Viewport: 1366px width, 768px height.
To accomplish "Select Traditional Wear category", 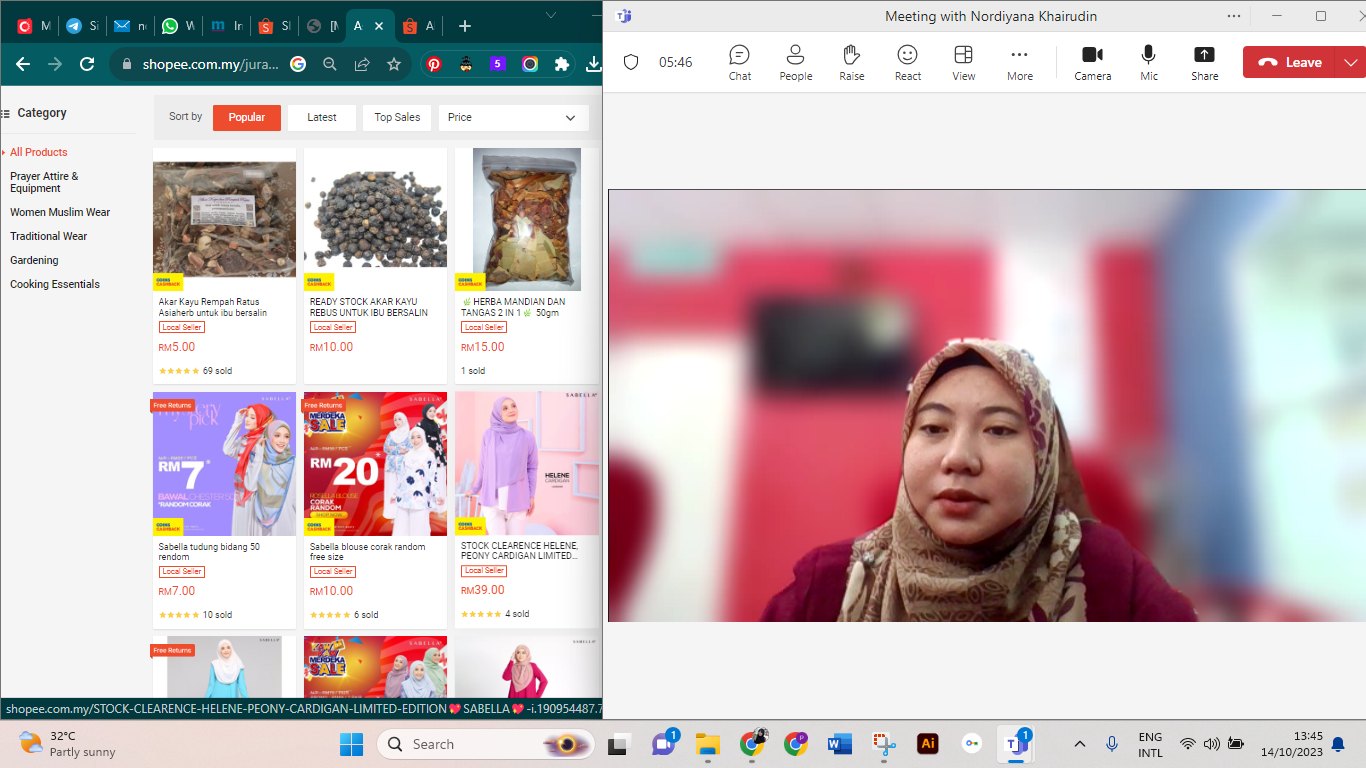I will click(49, 236).
